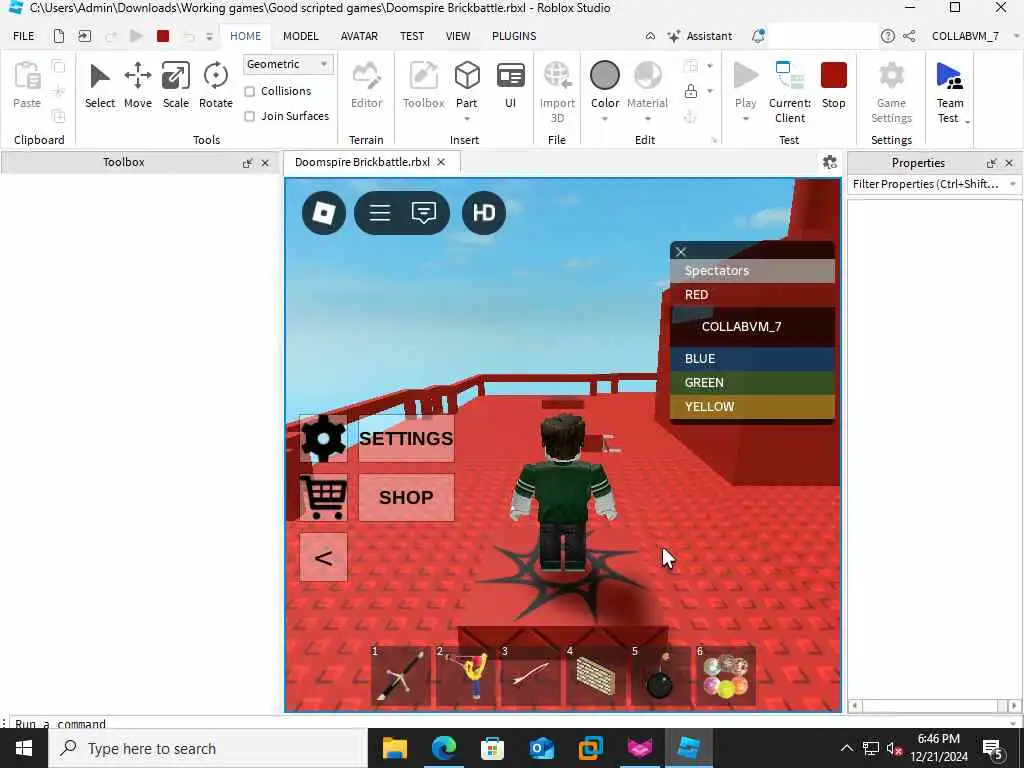This screenshot has height=768, width=1024.
Task: Expand the Team Test dropdown arrow
Action: click(x=967, y=121)
